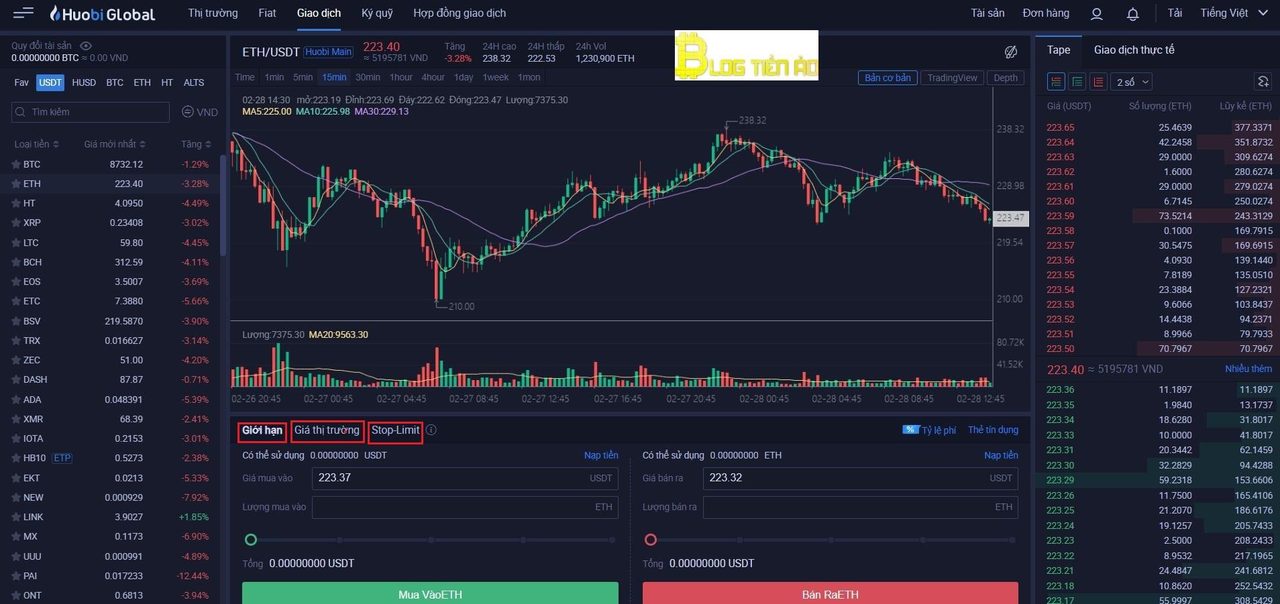Click Nạp tiền link for USDT
Image resolution: width=1280 pixels, height=604 pixels.
[601, 456]
